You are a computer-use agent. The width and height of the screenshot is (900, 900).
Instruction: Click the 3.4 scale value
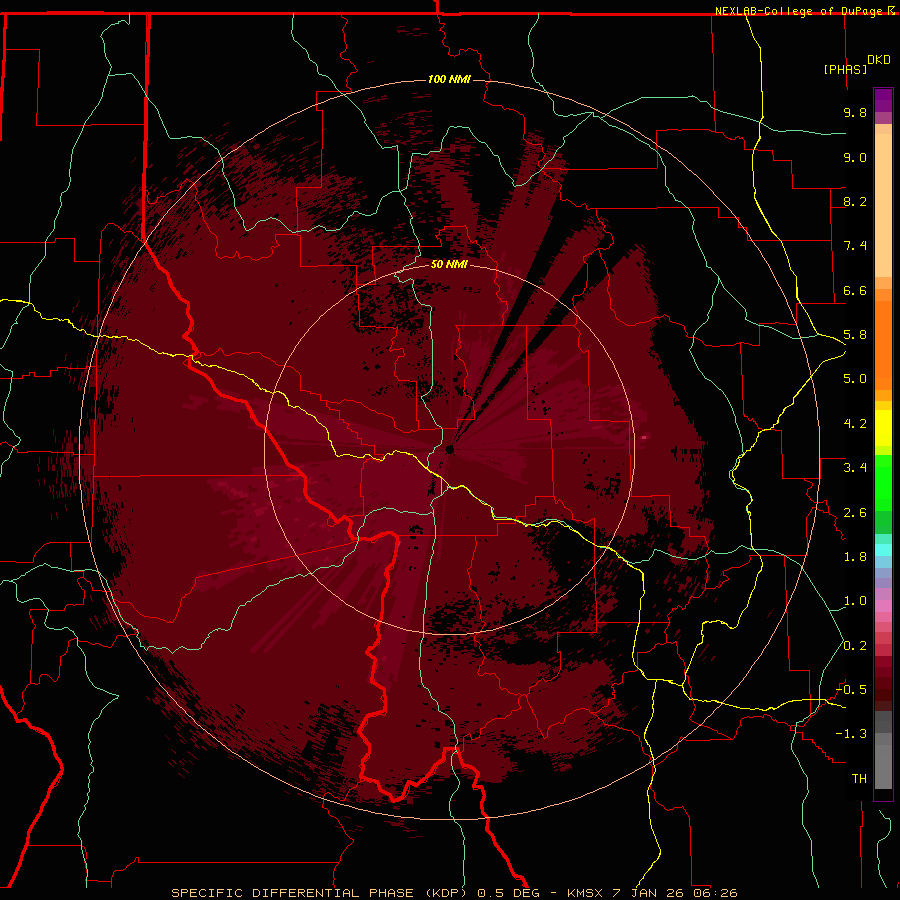click(x=855, y=468)
